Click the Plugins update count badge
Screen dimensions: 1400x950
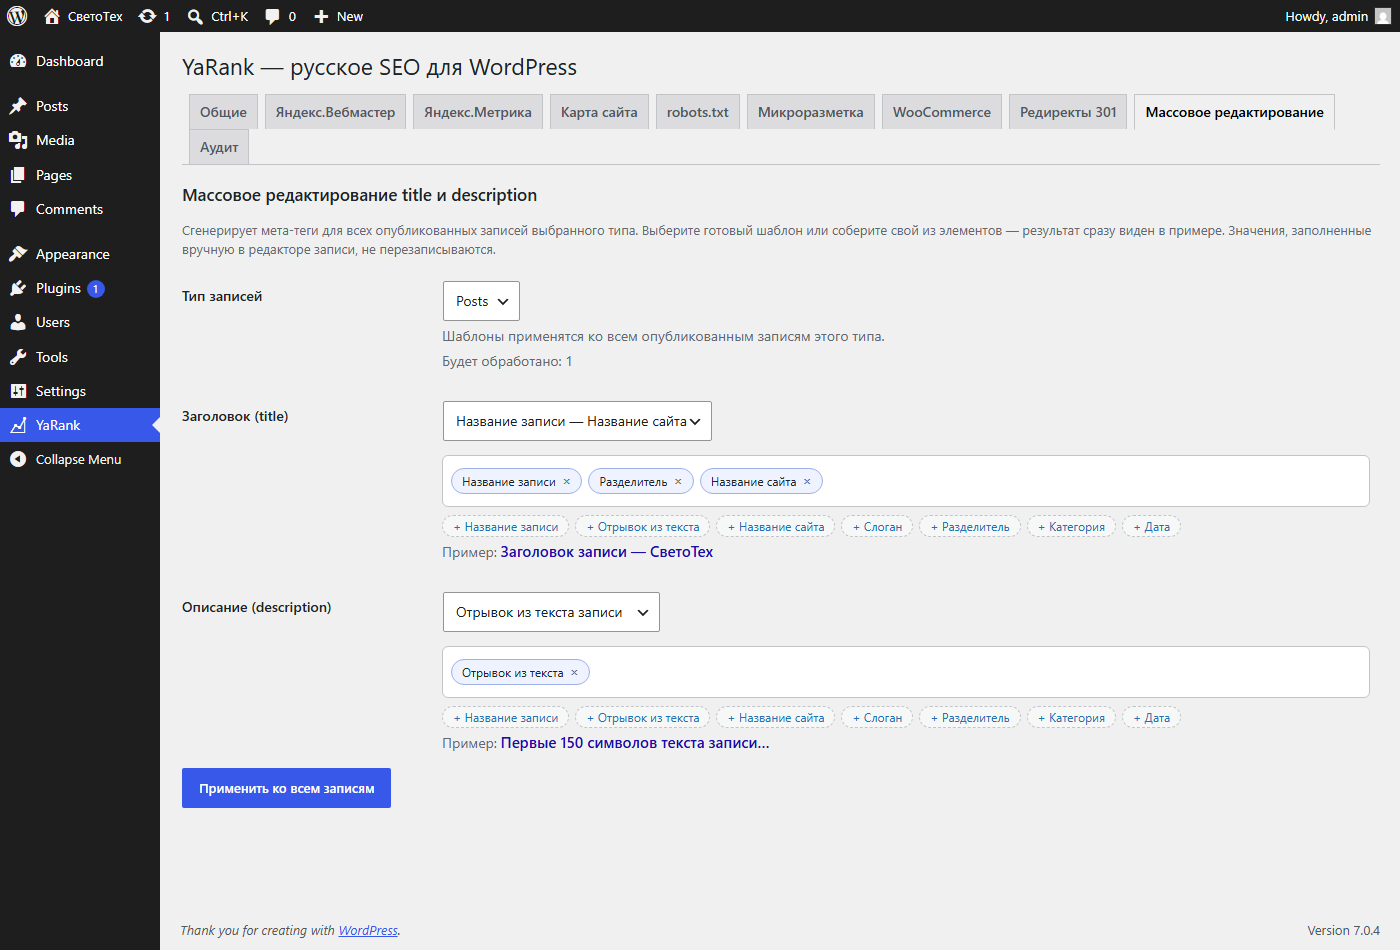click(96, 289)
